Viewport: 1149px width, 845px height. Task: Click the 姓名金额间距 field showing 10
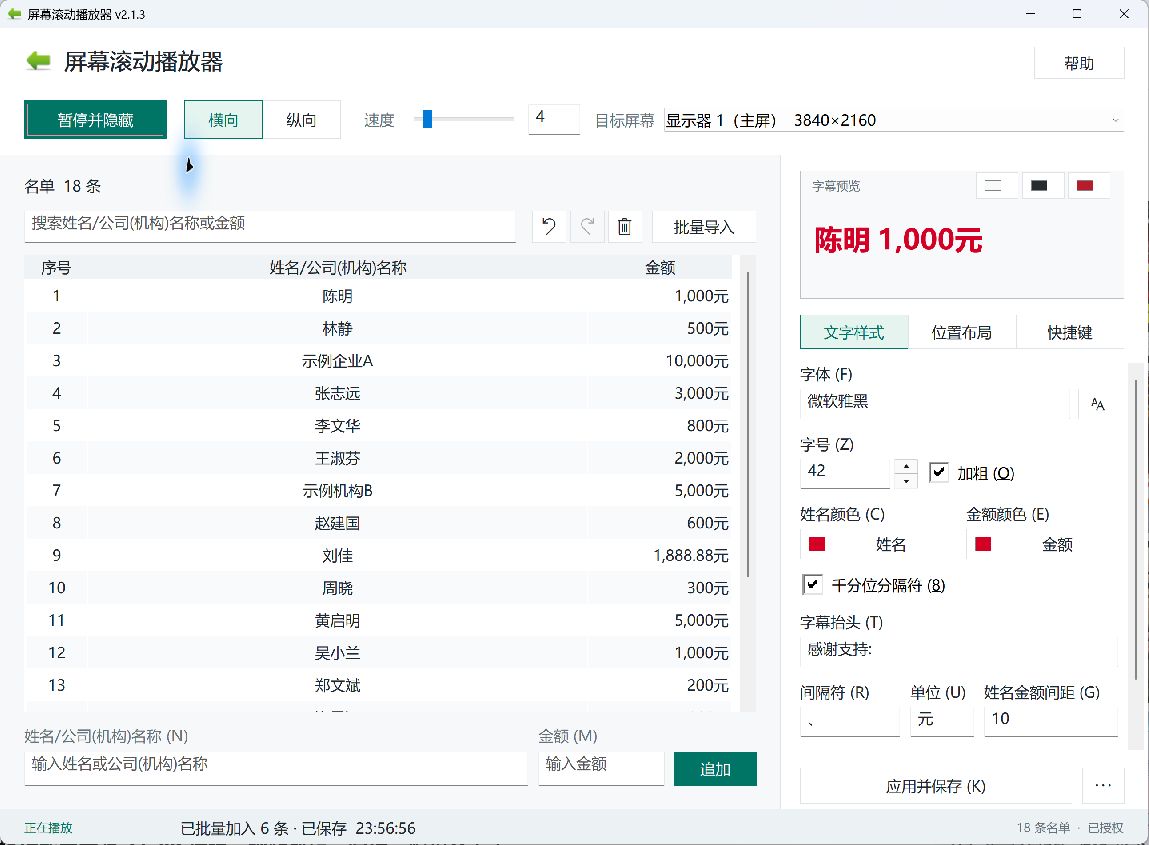(x=1051, y=720)
